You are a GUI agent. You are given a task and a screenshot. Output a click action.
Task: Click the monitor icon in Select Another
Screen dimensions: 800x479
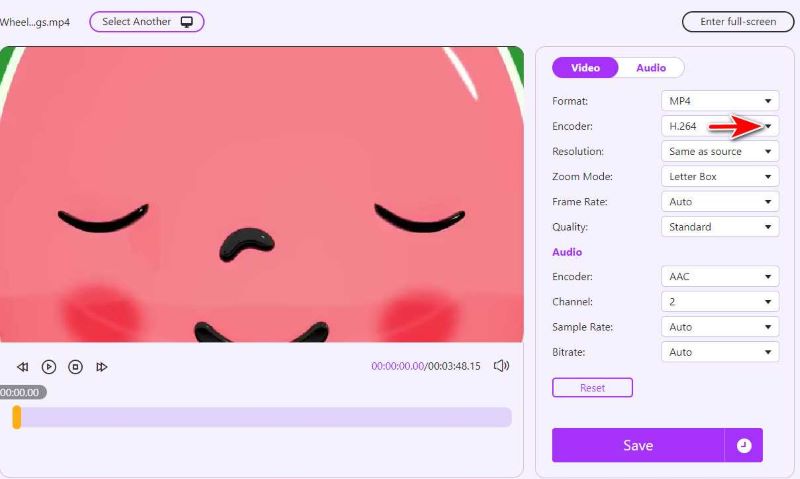click(x=187, y=22)
